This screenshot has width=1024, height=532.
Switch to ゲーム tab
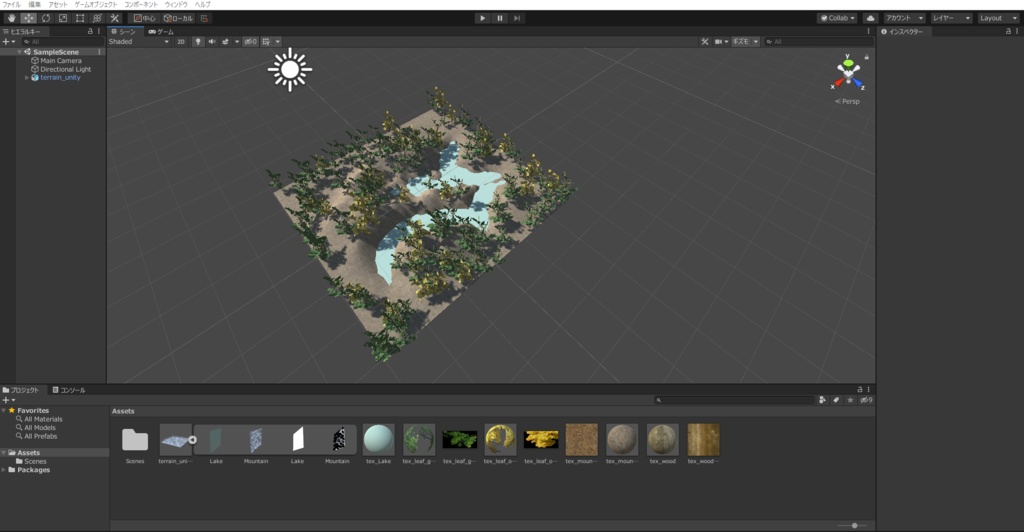pyautogui.click(x=161, y=31)
